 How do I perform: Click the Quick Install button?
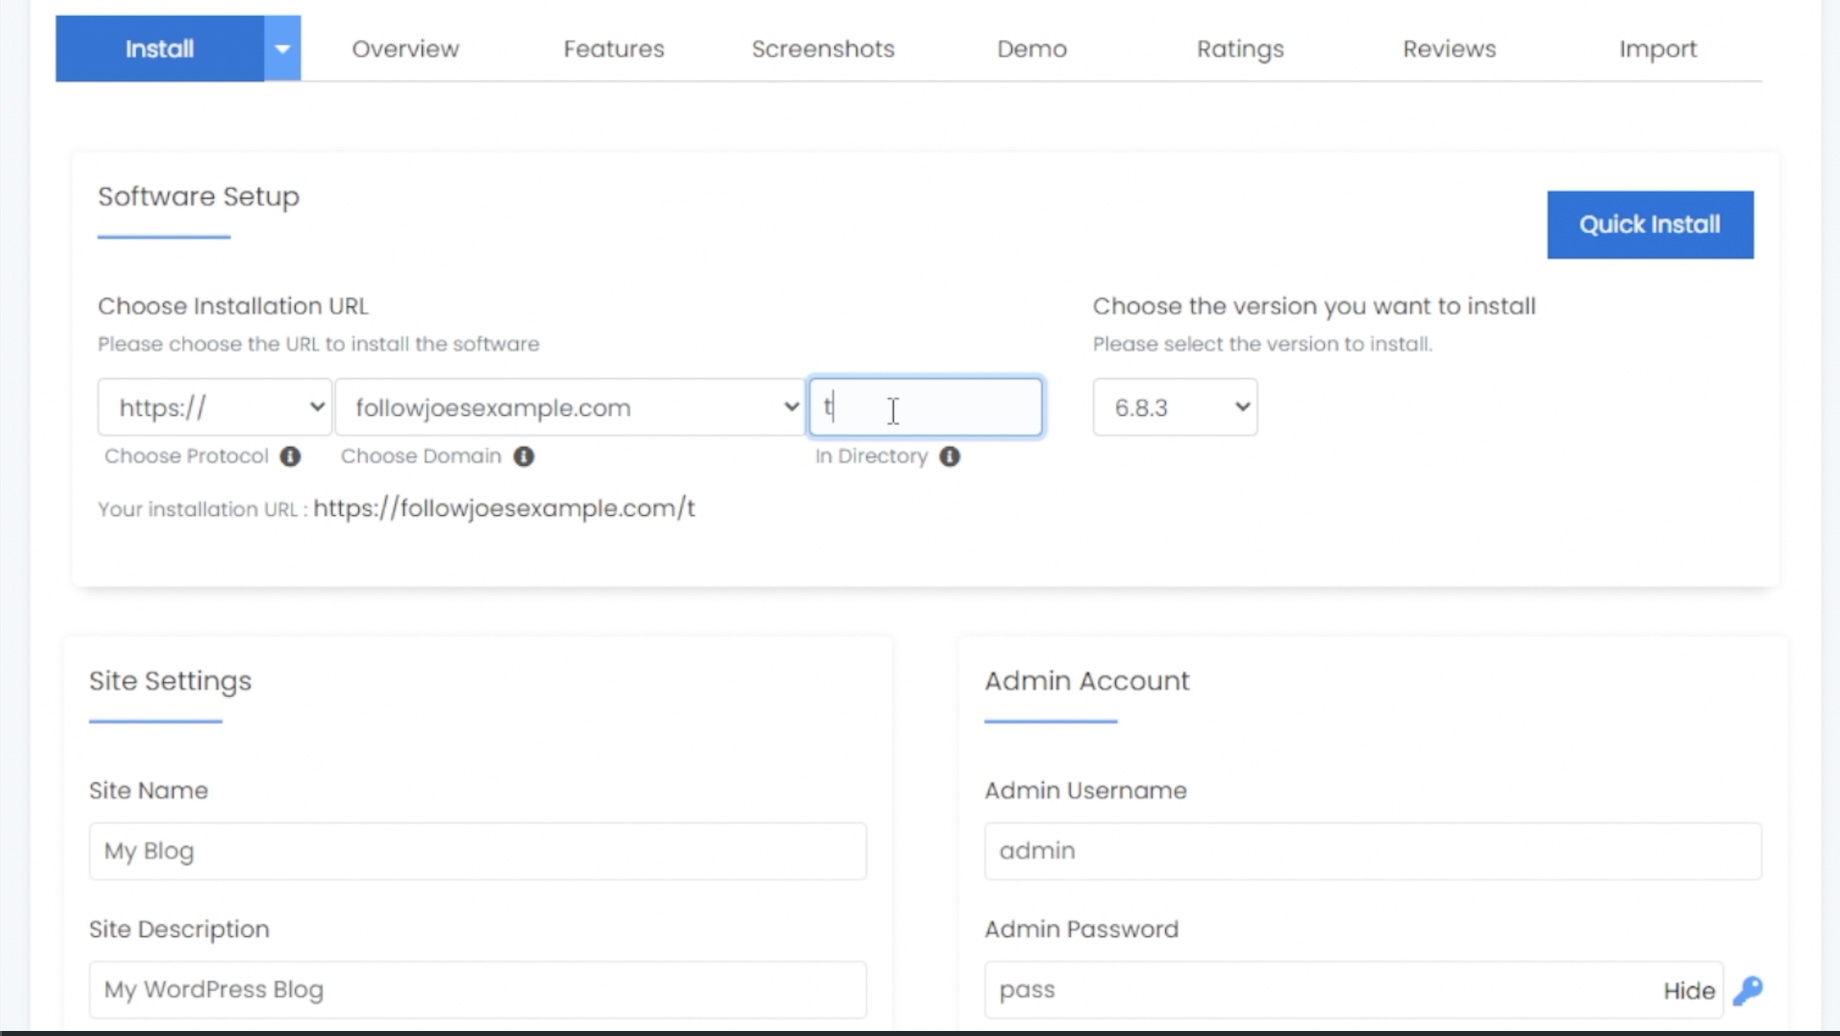(1650, 224)
